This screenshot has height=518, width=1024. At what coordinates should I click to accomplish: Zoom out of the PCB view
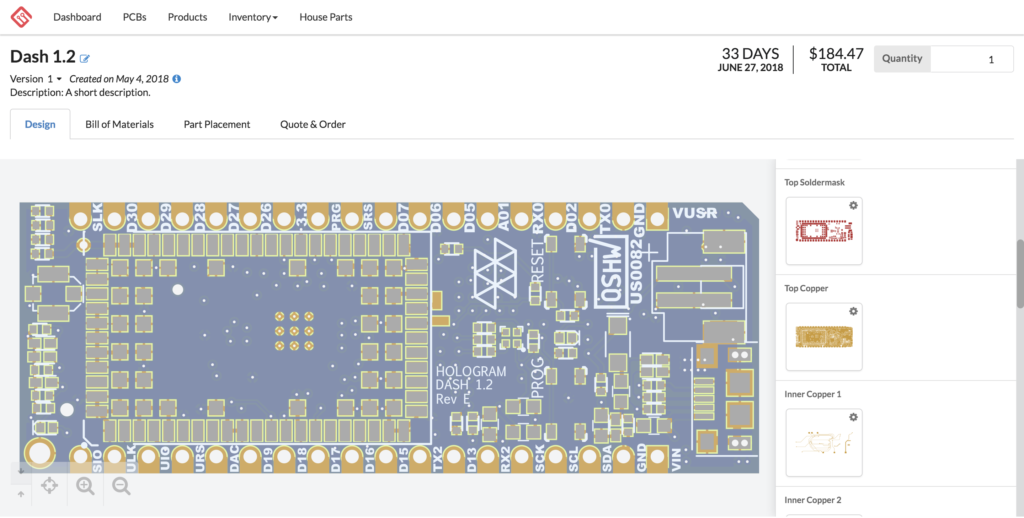tap(121, 485)
